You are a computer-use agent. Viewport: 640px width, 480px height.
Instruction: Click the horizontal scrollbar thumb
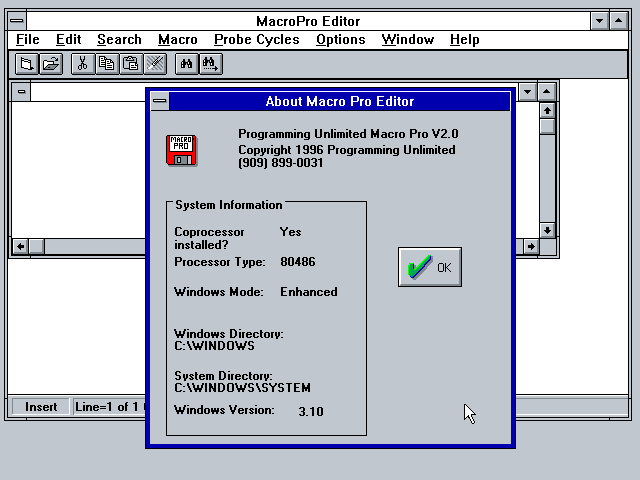tap(37, 246)
